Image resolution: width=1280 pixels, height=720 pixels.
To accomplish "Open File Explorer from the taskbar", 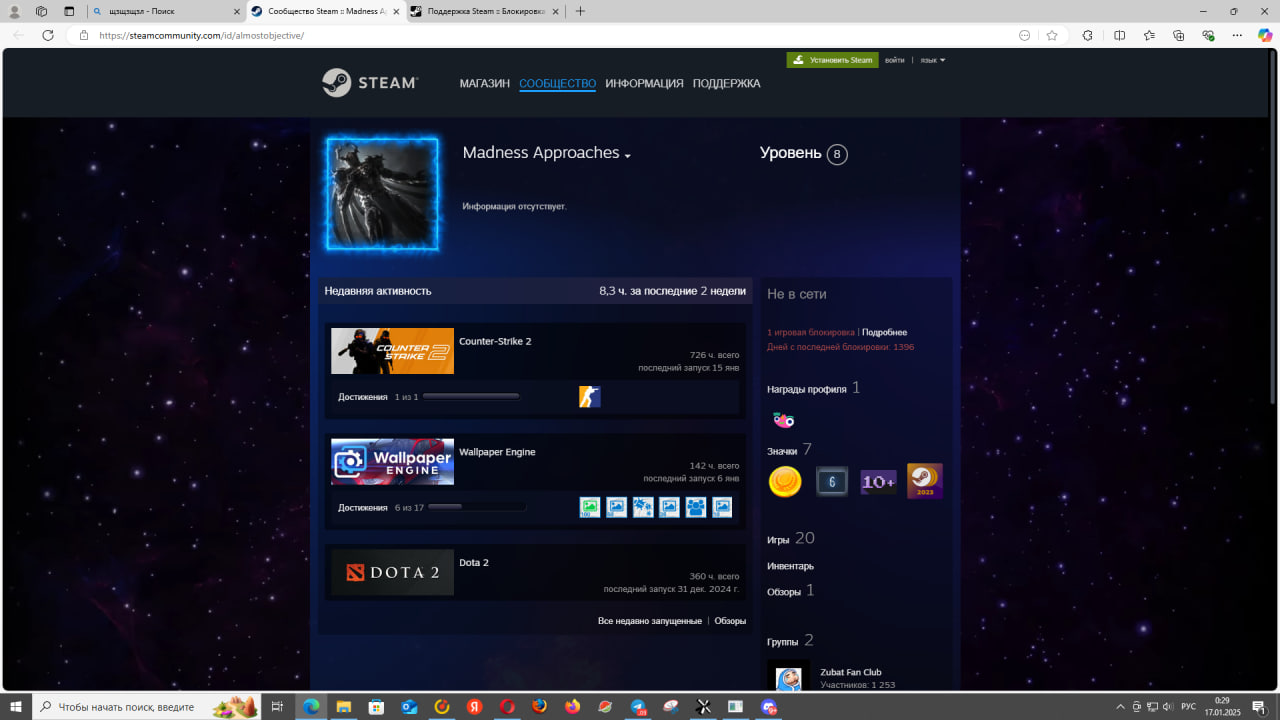I will 344,707.
